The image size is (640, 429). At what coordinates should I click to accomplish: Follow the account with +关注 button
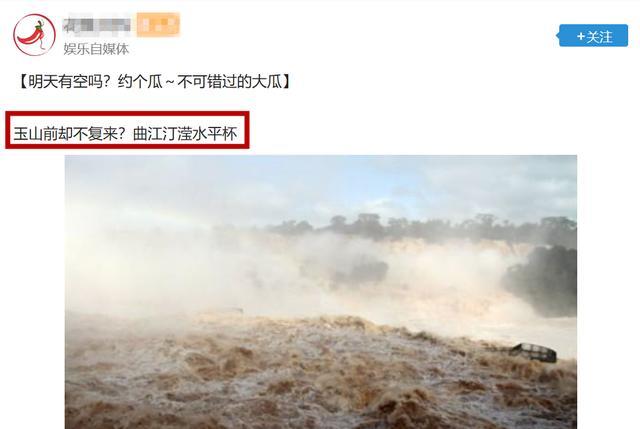click(593, 36)
